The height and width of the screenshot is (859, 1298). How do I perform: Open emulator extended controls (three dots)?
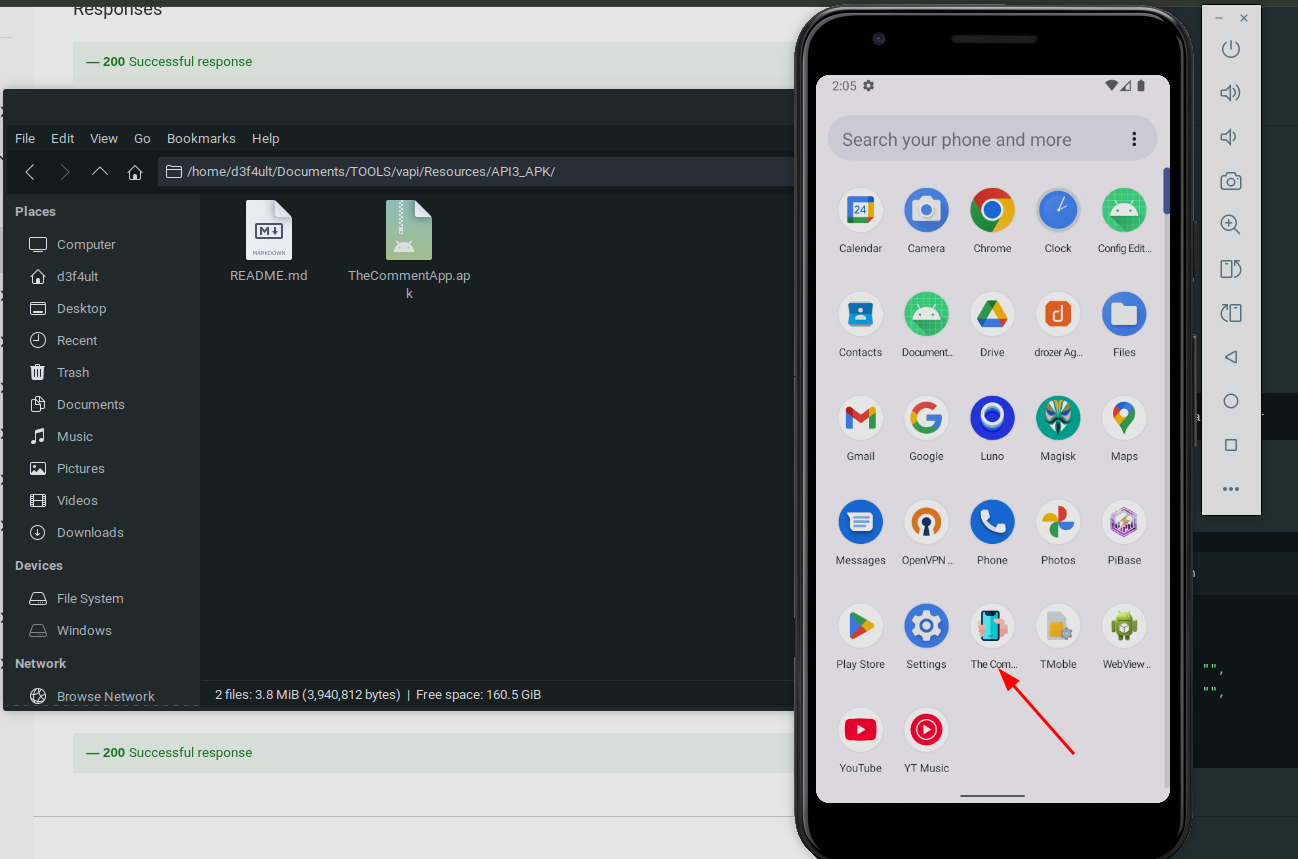tap(1231, 489)
